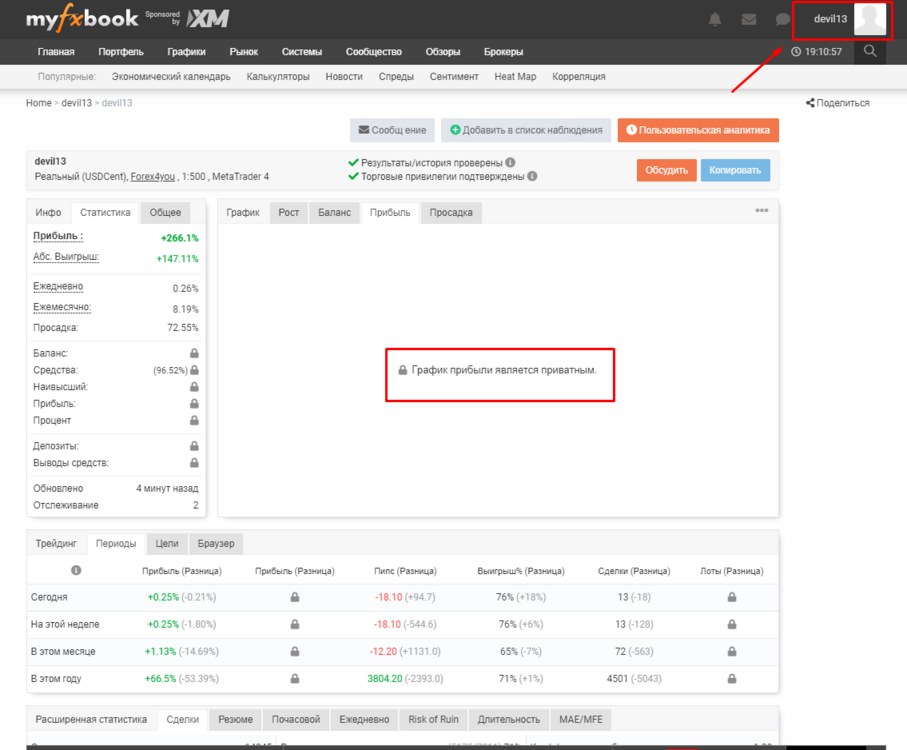This screenshot has height=750, width=907.
Task: Switch to the Рост chart tab
Action: point(289,212)
